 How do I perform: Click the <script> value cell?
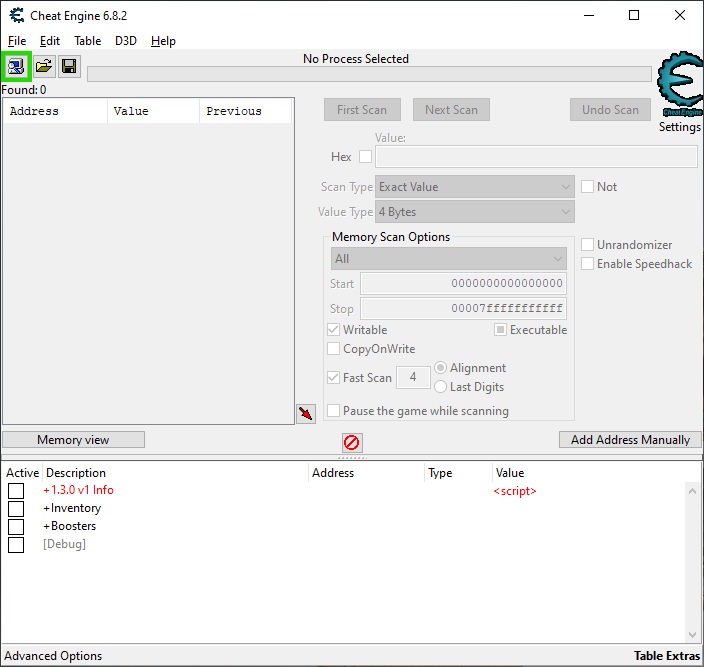click(x=515, y=491)
